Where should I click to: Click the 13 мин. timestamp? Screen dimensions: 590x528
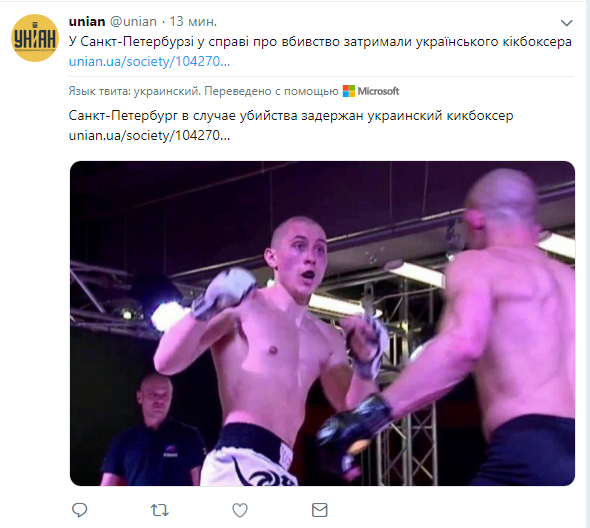(193, 21)
